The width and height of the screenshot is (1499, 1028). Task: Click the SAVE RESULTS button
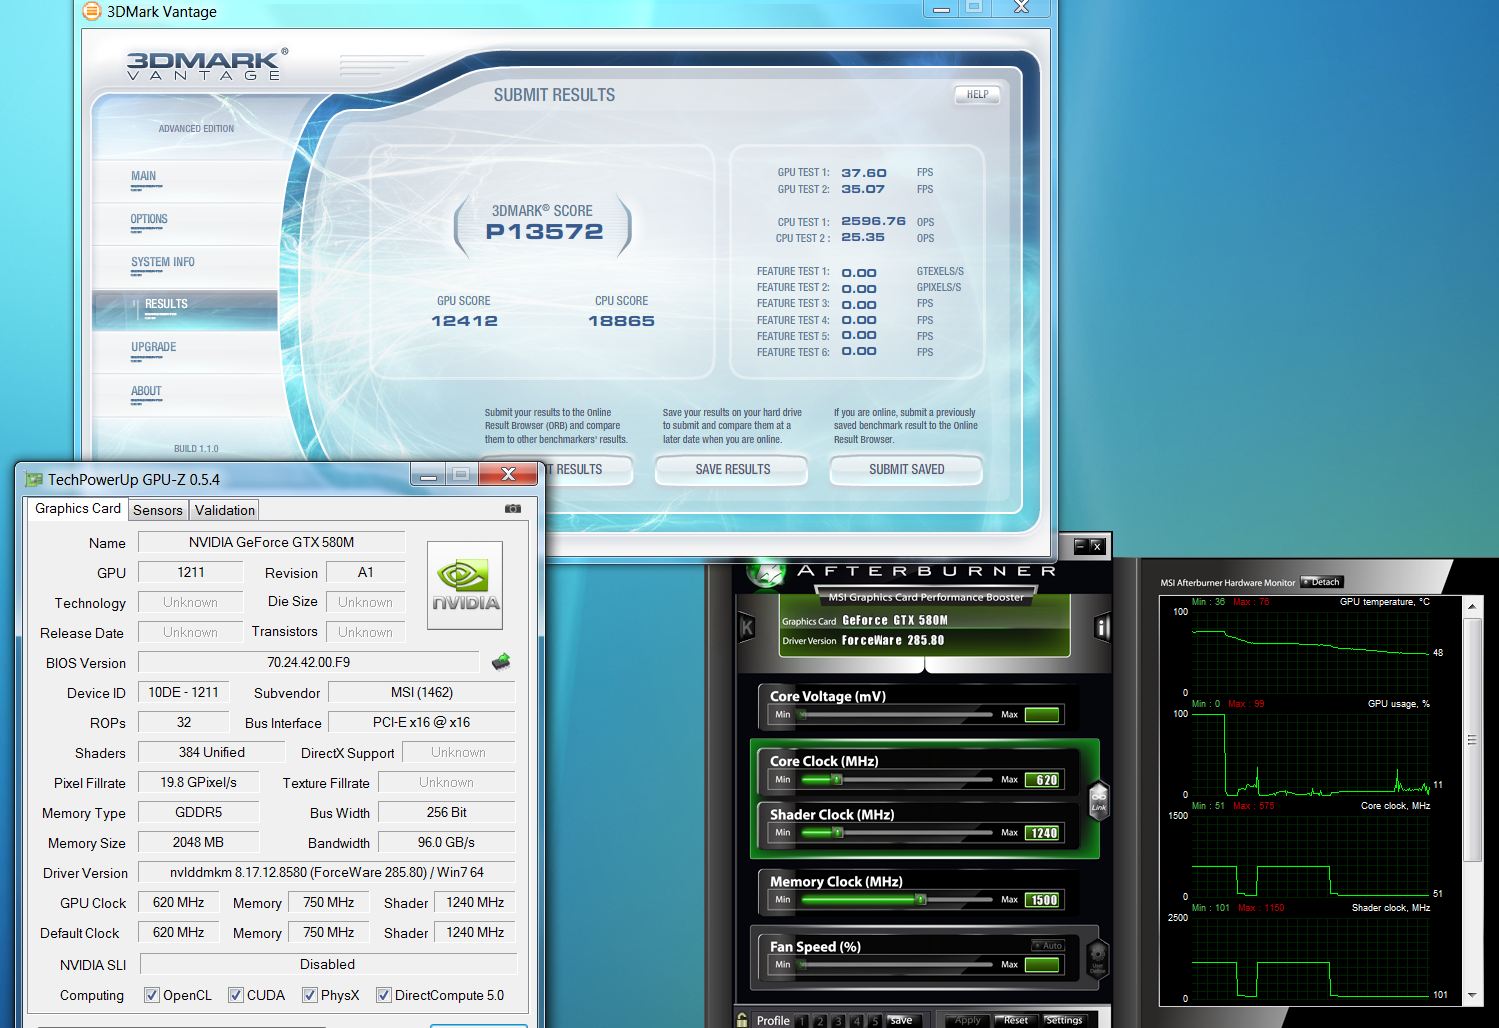732,469
